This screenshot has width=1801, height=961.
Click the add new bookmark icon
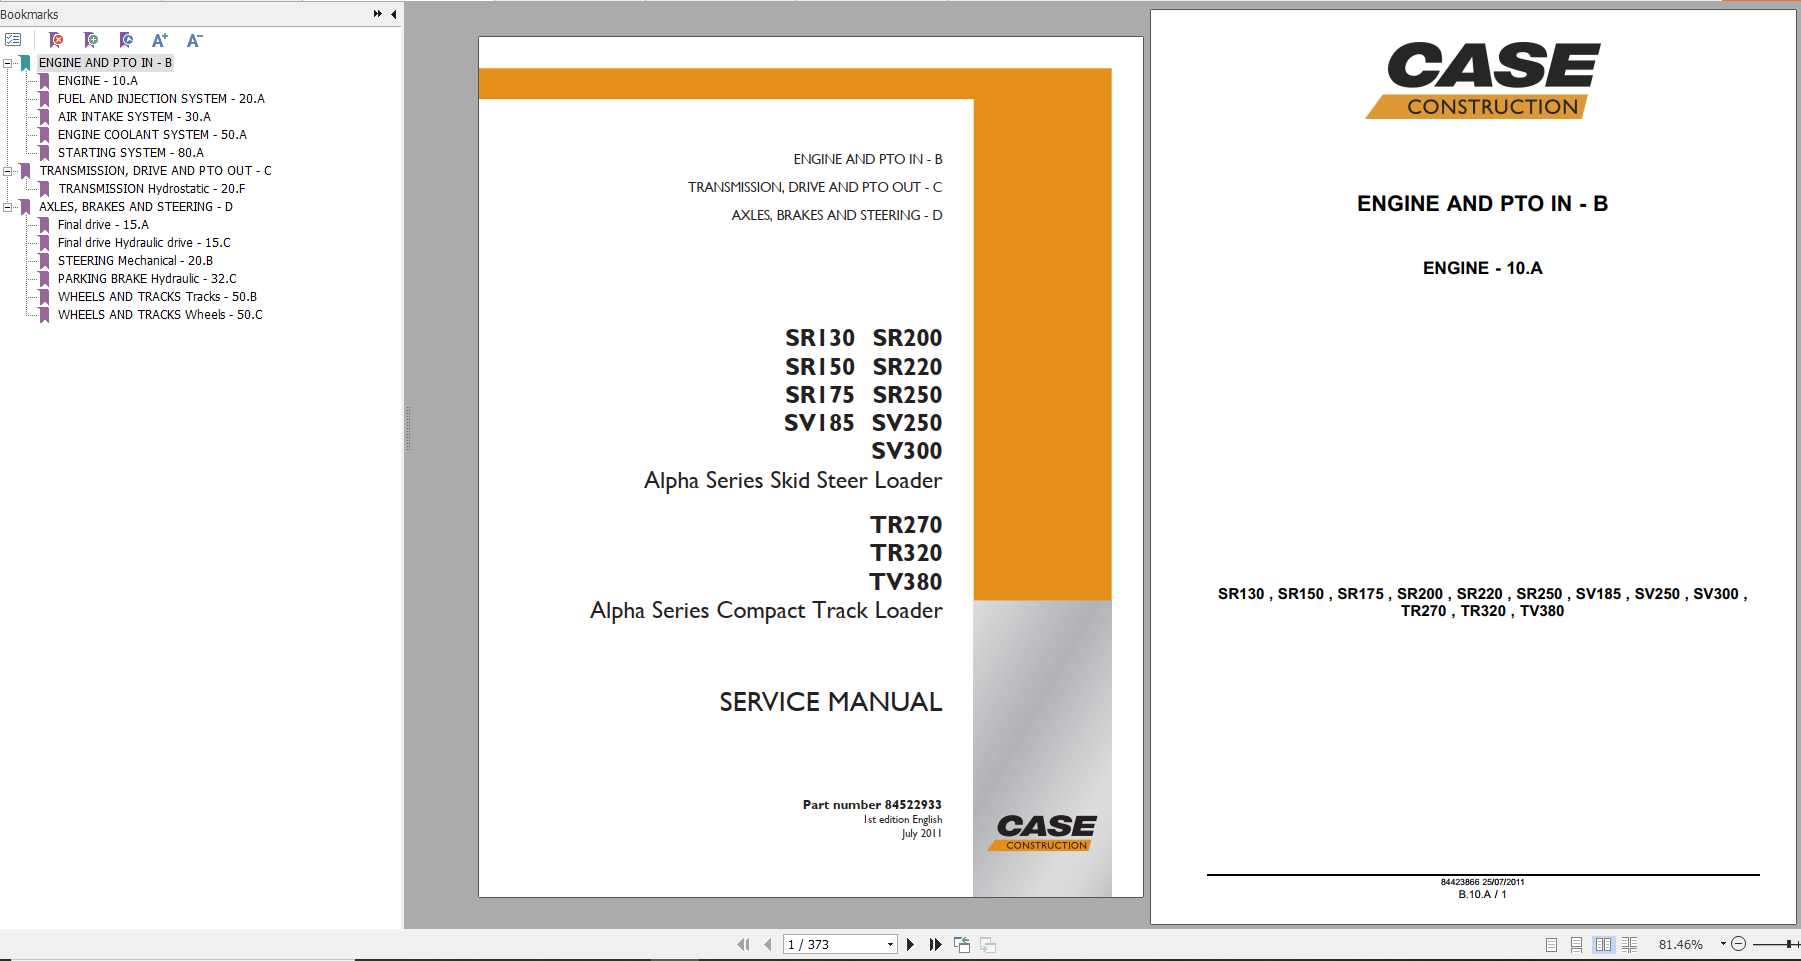[91, 40]
